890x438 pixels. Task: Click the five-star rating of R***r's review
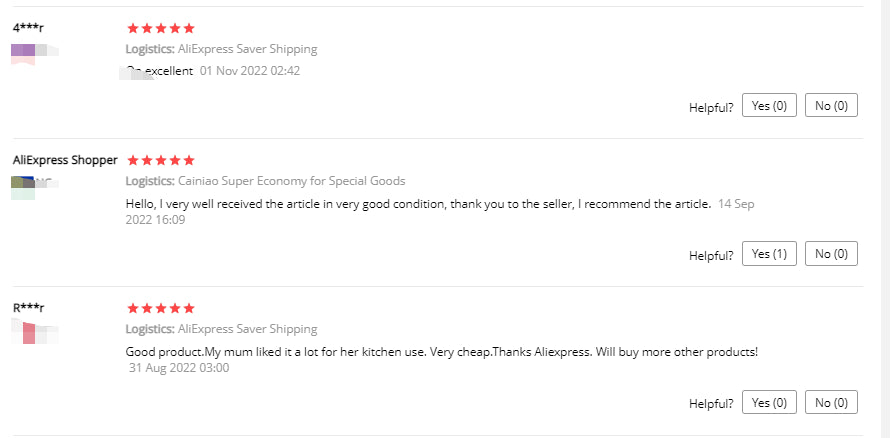pyautogui.click(x=161, y=308)
